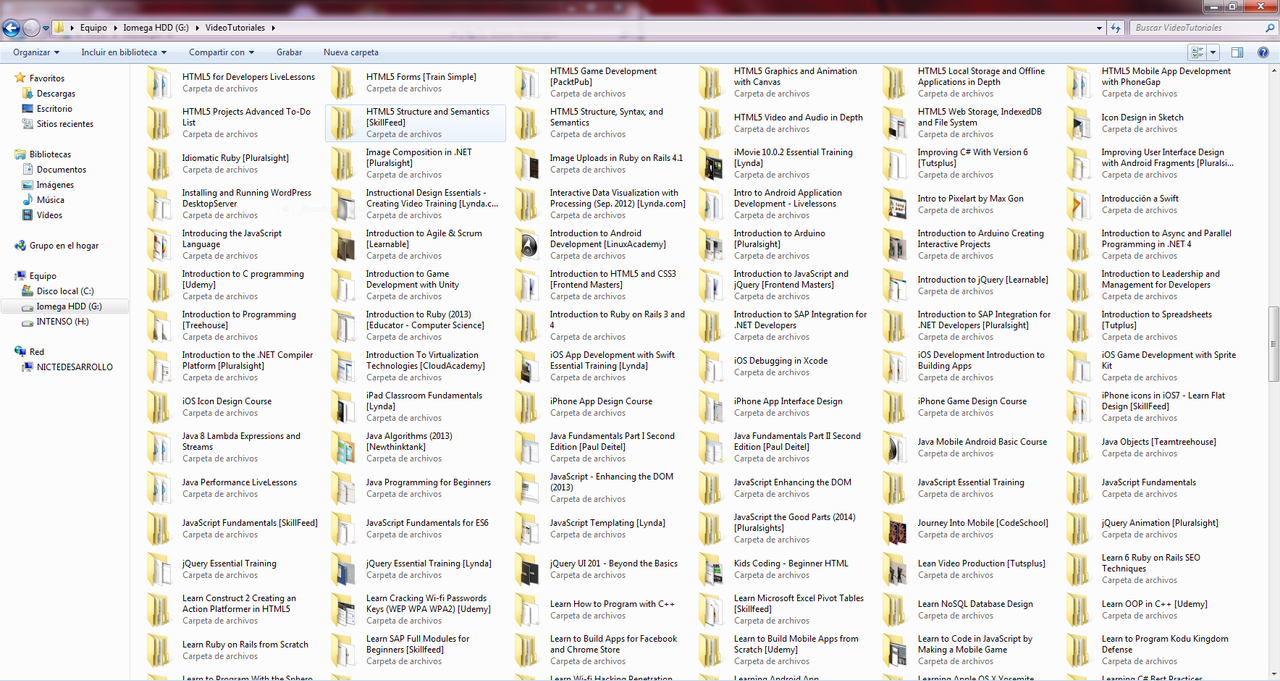The height and width of the screenshot is (681, 1280).
Task: Click VideoTutoriales in the address breadcrumb
Action: point(237,28)
